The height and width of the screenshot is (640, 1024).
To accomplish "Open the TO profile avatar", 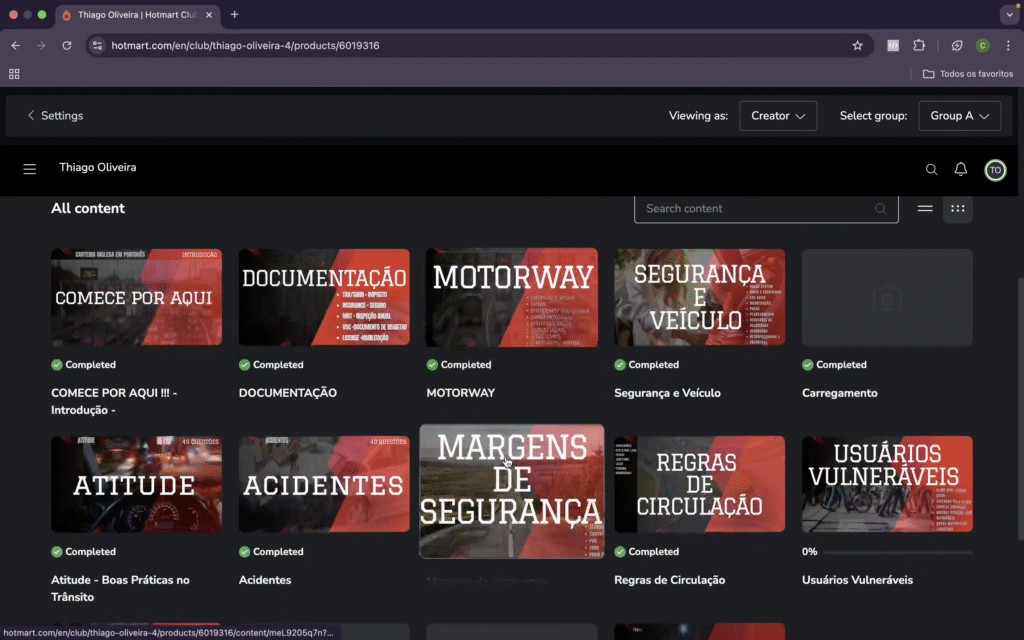I will [x=994, y=170].
